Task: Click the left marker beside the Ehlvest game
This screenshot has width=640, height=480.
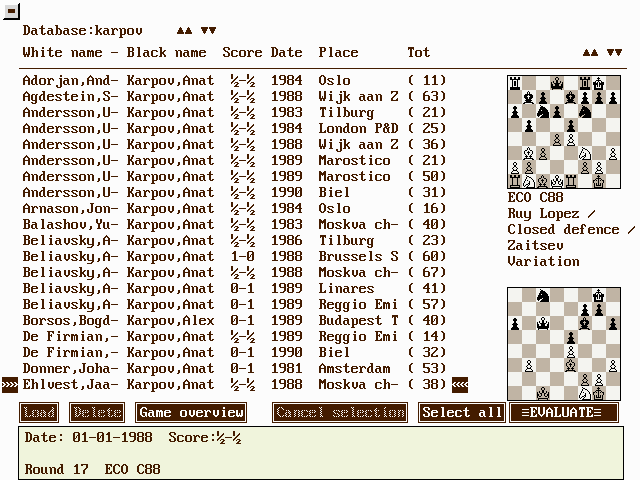Action: (x=10, y=385)
